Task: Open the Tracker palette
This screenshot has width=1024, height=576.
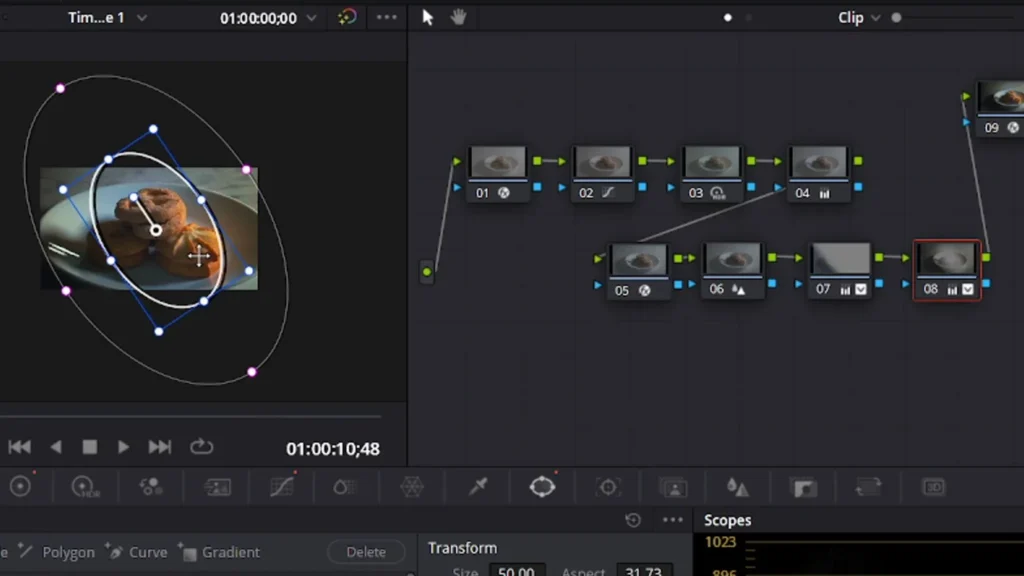Action: pyautogui.click(x=608, y=487)
